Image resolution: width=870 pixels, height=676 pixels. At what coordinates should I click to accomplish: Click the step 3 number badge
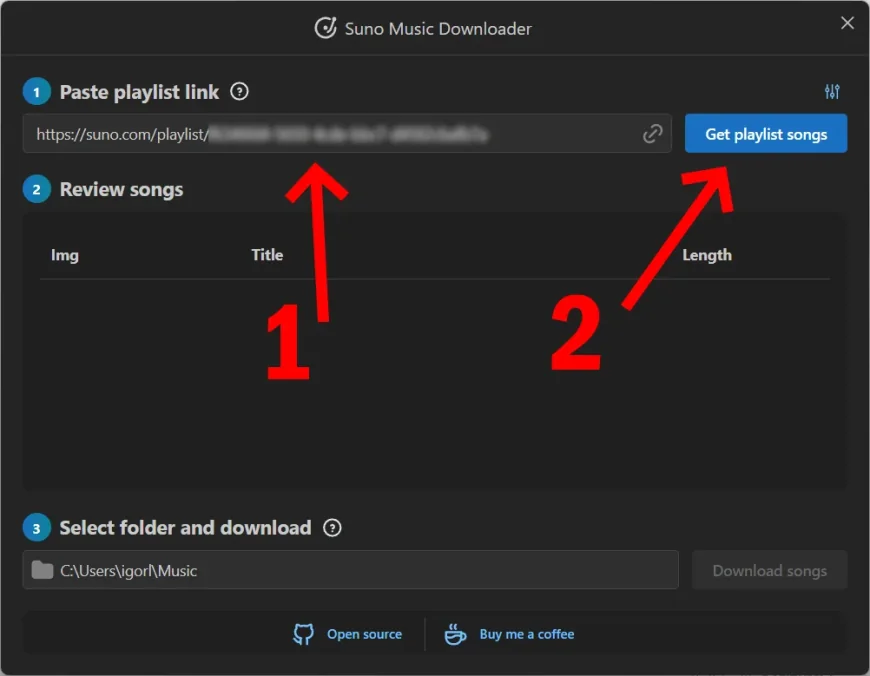(x=37, y=528)
